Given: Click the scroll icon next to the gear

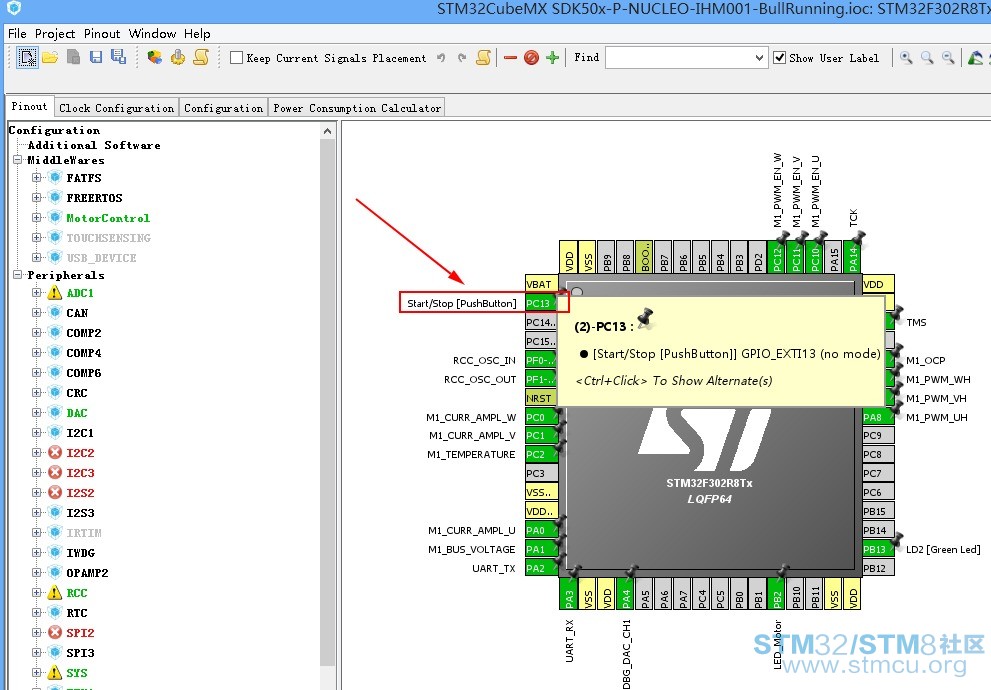Looking at the screenshot, I should pos(201,58).
